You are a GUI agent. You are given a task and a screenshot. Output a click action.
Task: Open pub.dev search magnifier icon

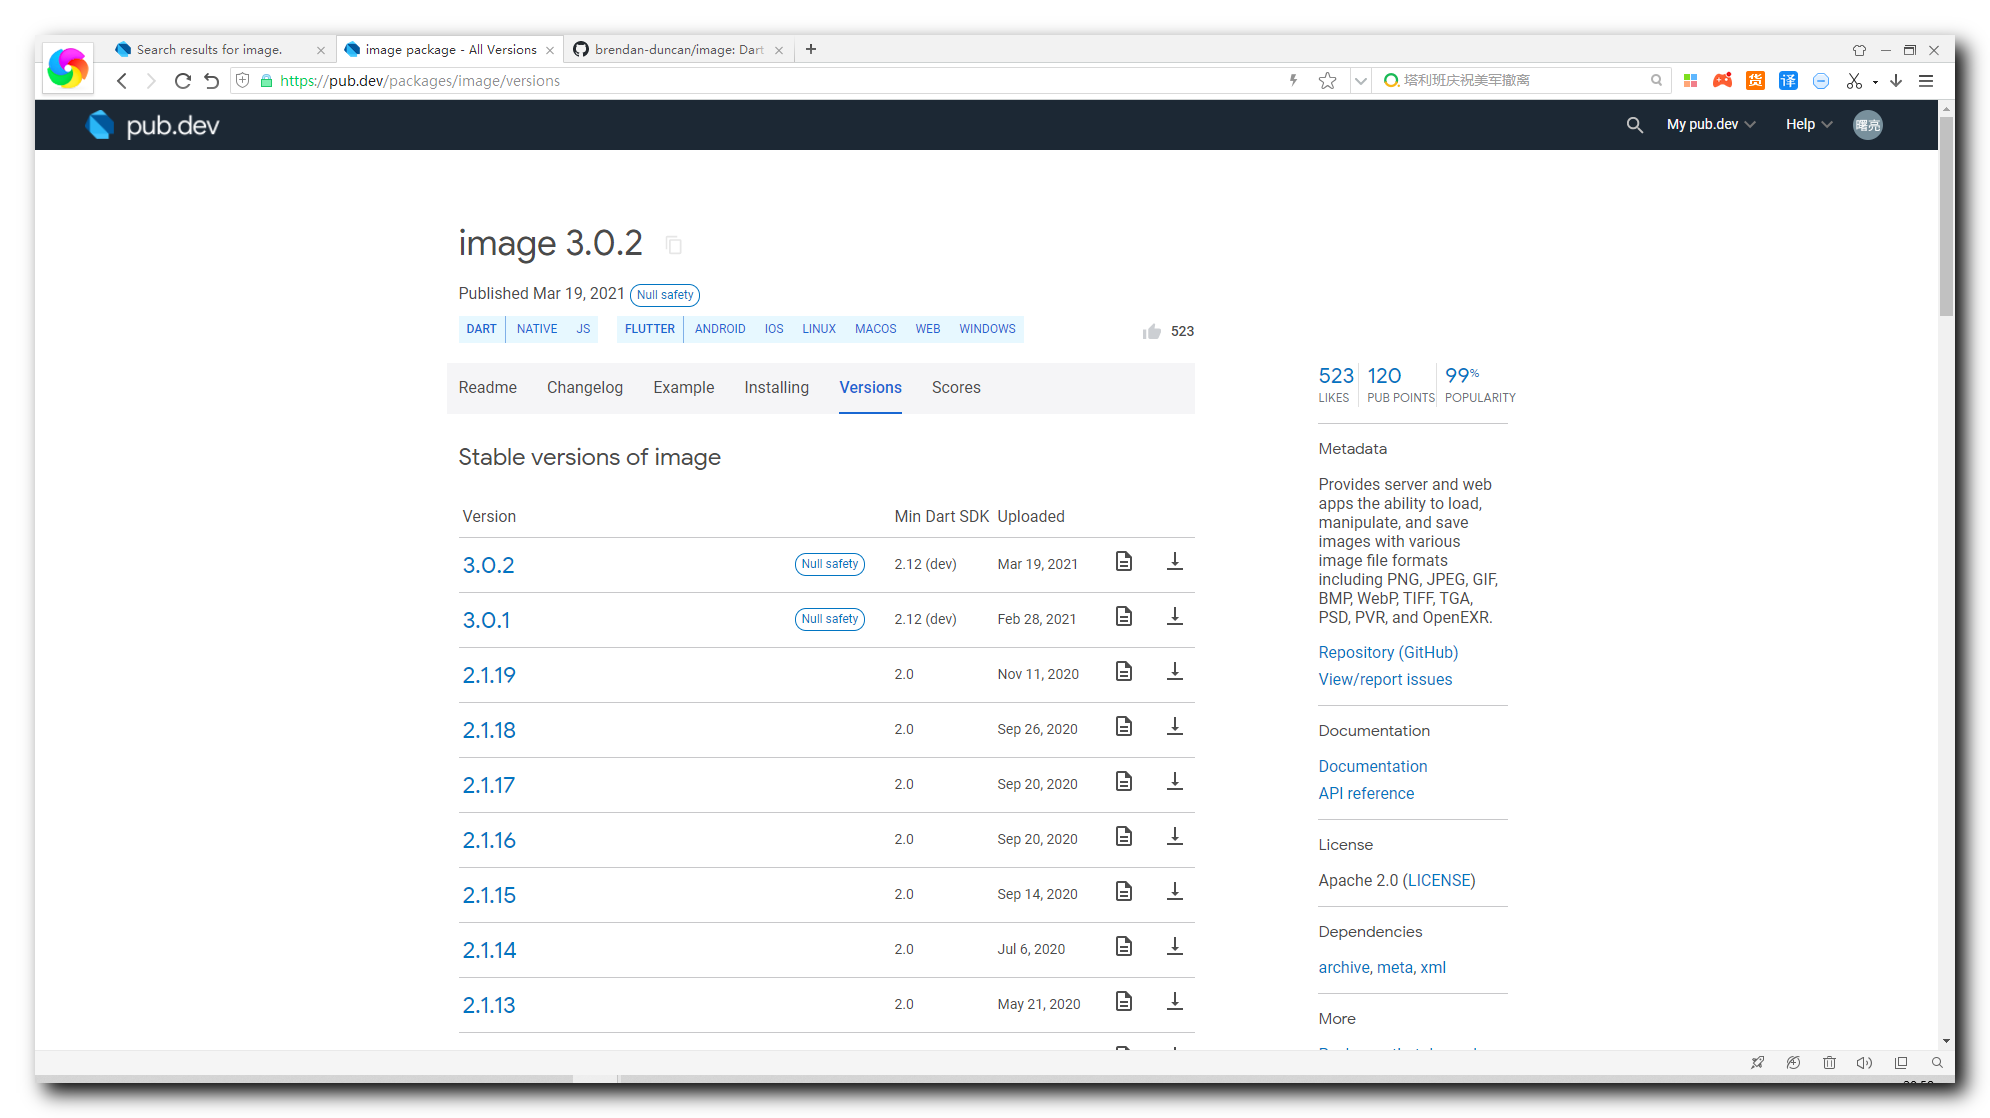click(x=1634, y=125)
